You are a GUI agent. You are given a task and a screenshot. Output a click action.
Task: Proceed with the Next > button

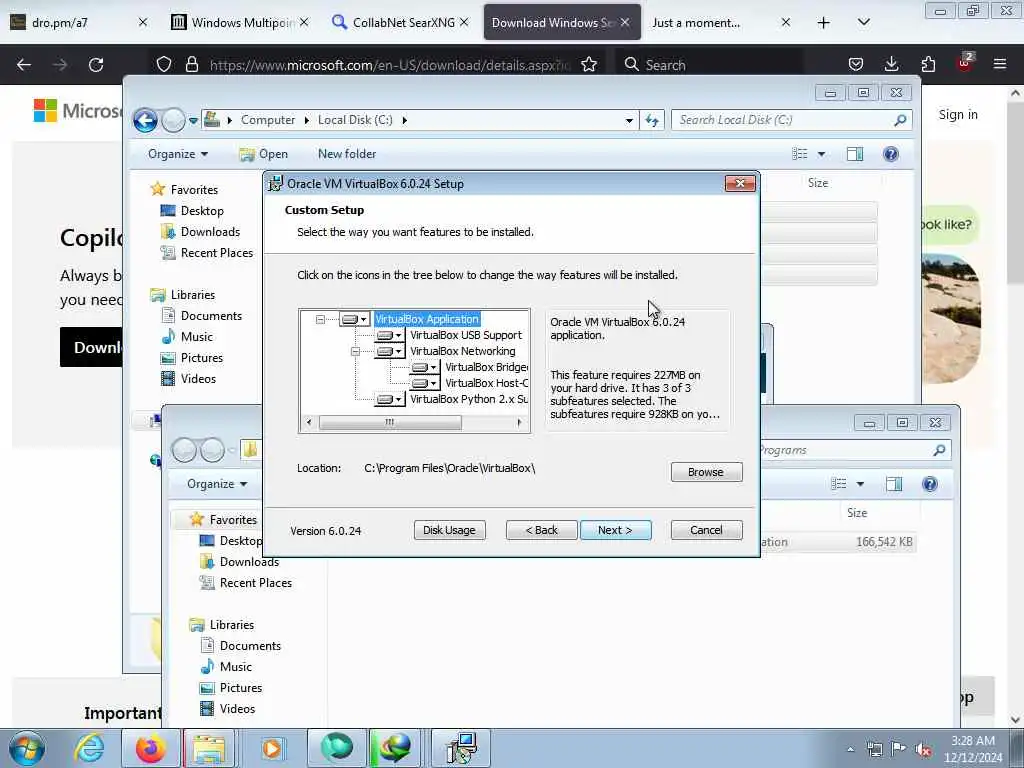615,530
